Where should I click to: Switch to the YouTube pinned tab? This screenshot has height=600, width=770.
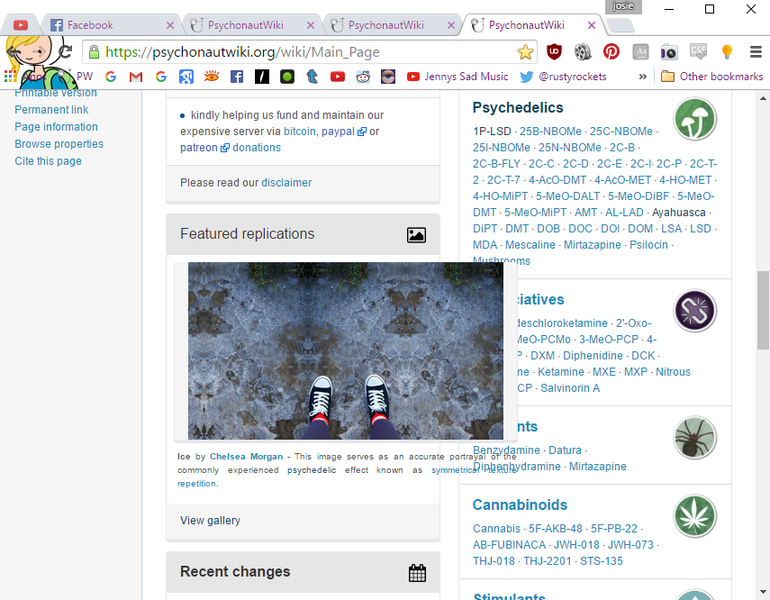21,25
